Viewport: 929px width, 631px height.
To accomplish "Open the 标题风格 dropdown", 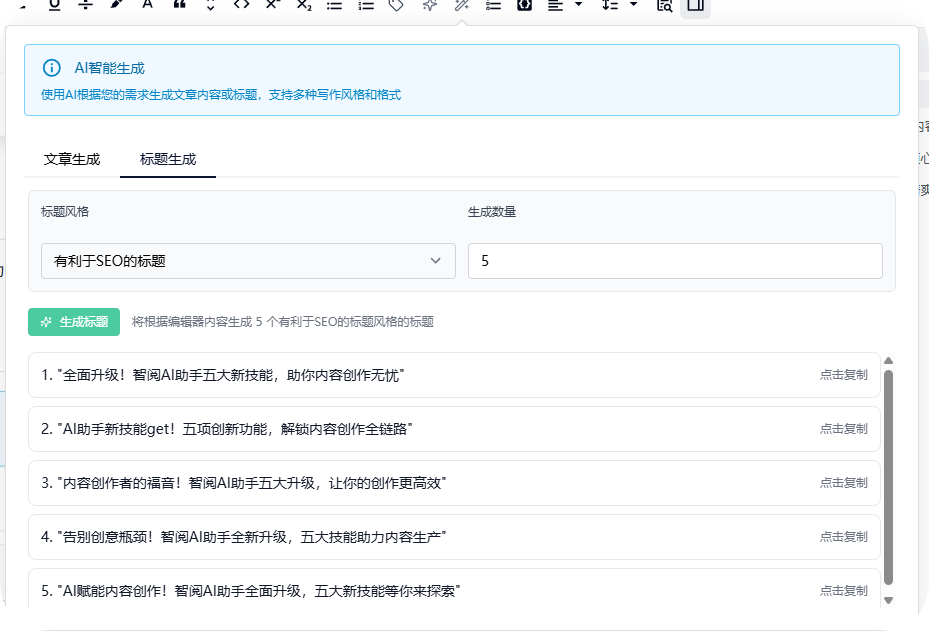I will pos(248,261).
